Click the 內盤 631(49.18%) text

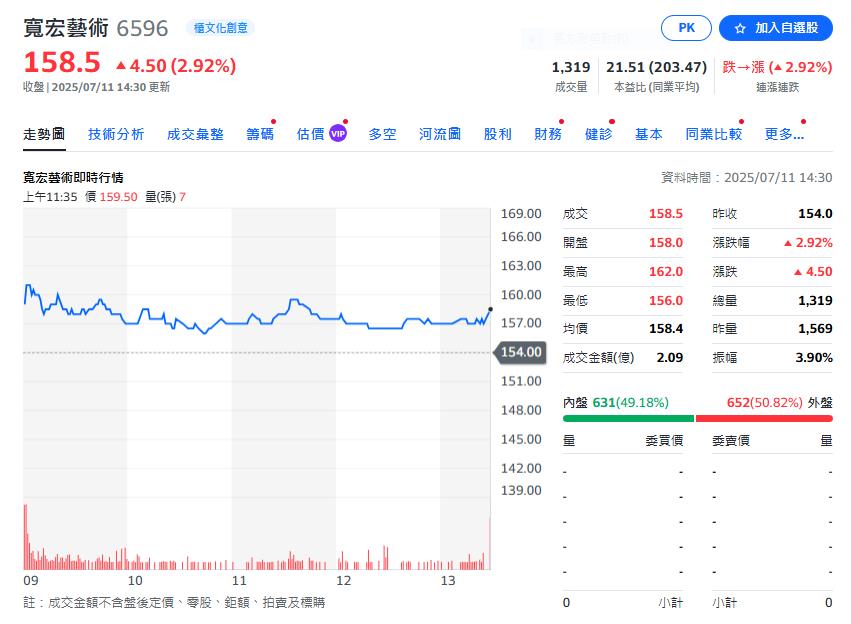(616, 403)
